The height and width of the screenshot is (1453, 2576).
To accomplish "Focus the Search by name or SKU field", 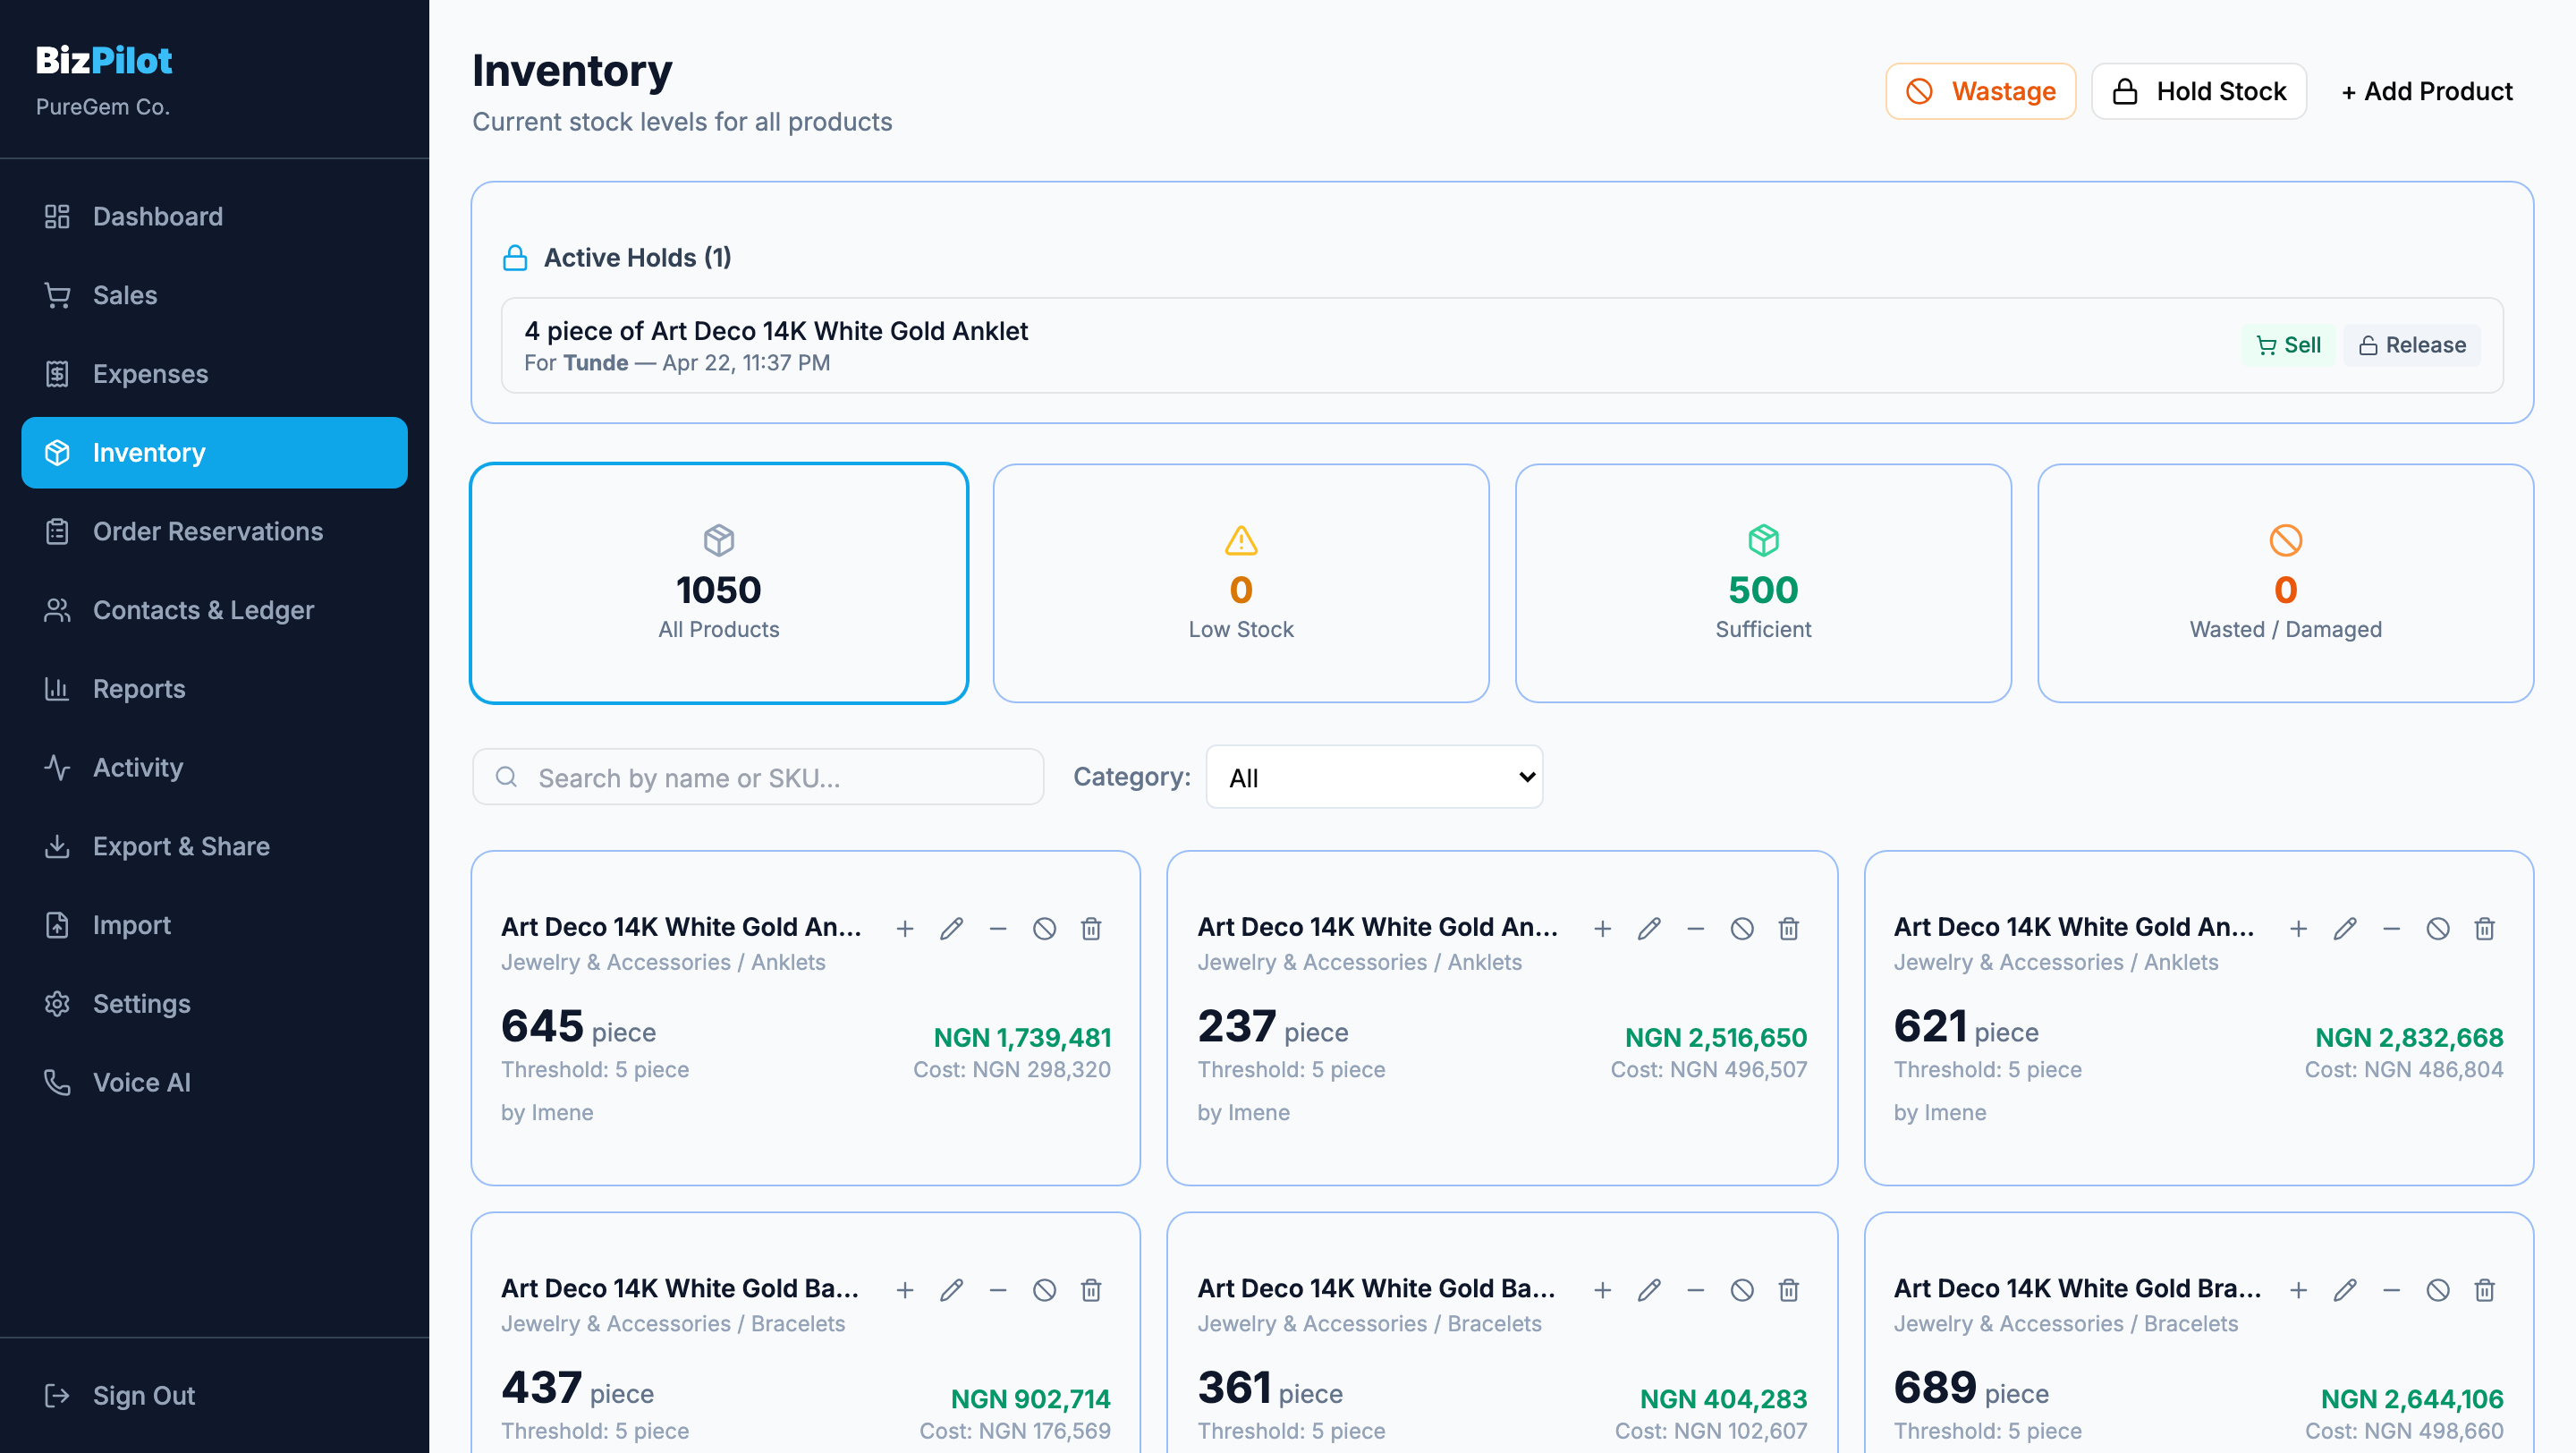I will (758, 777).
